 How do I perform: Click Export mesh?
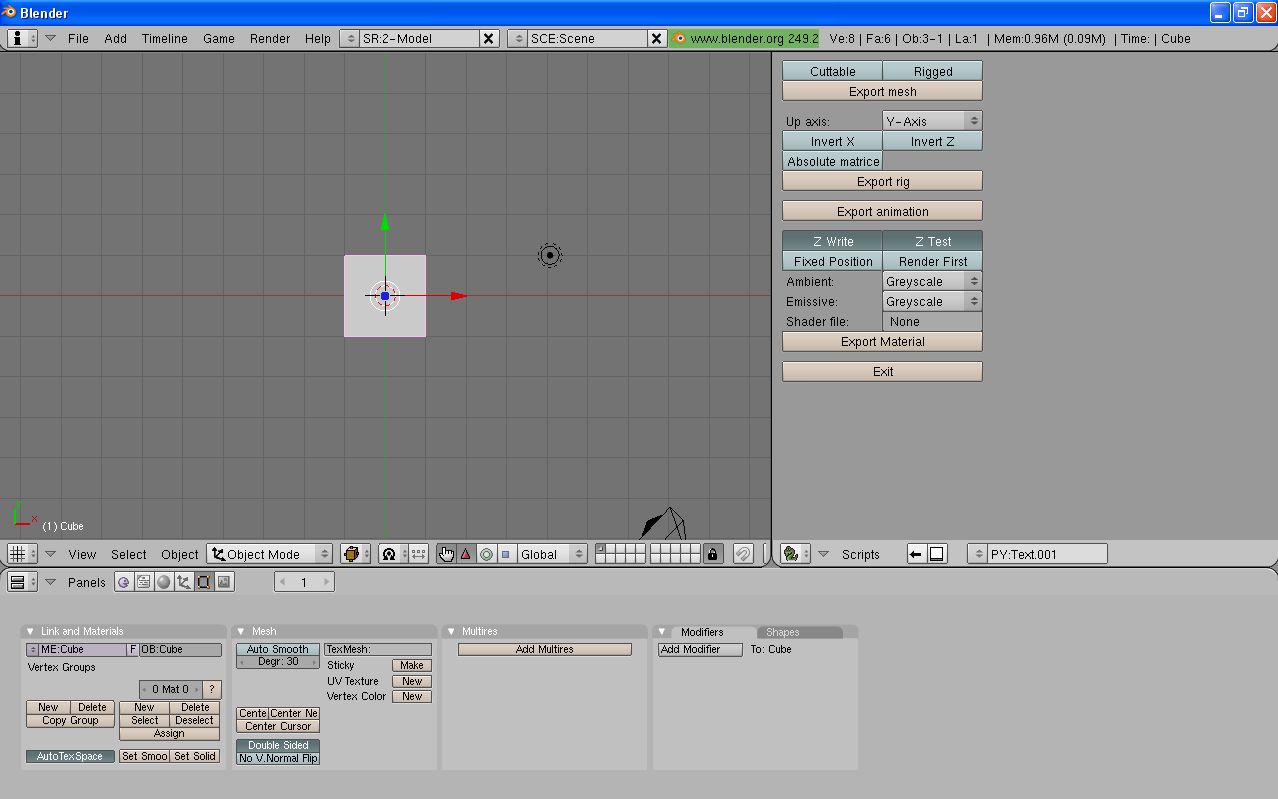pyautogui.click(x=882, y=91)
